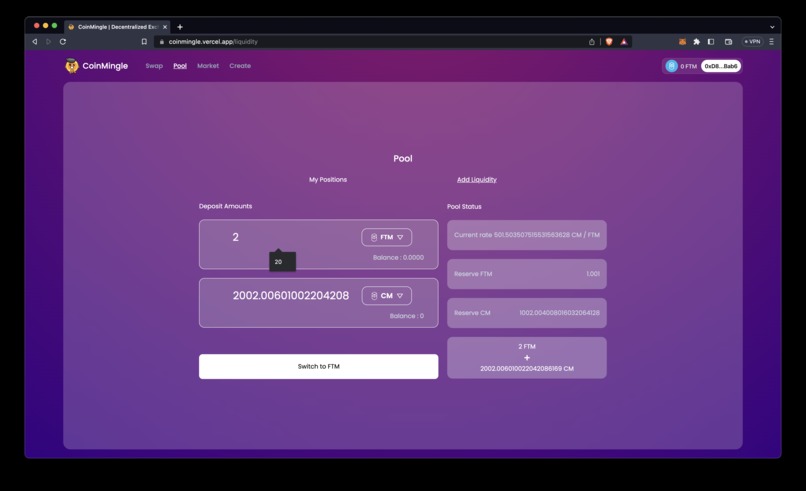Open the Create page

(240, 66)
